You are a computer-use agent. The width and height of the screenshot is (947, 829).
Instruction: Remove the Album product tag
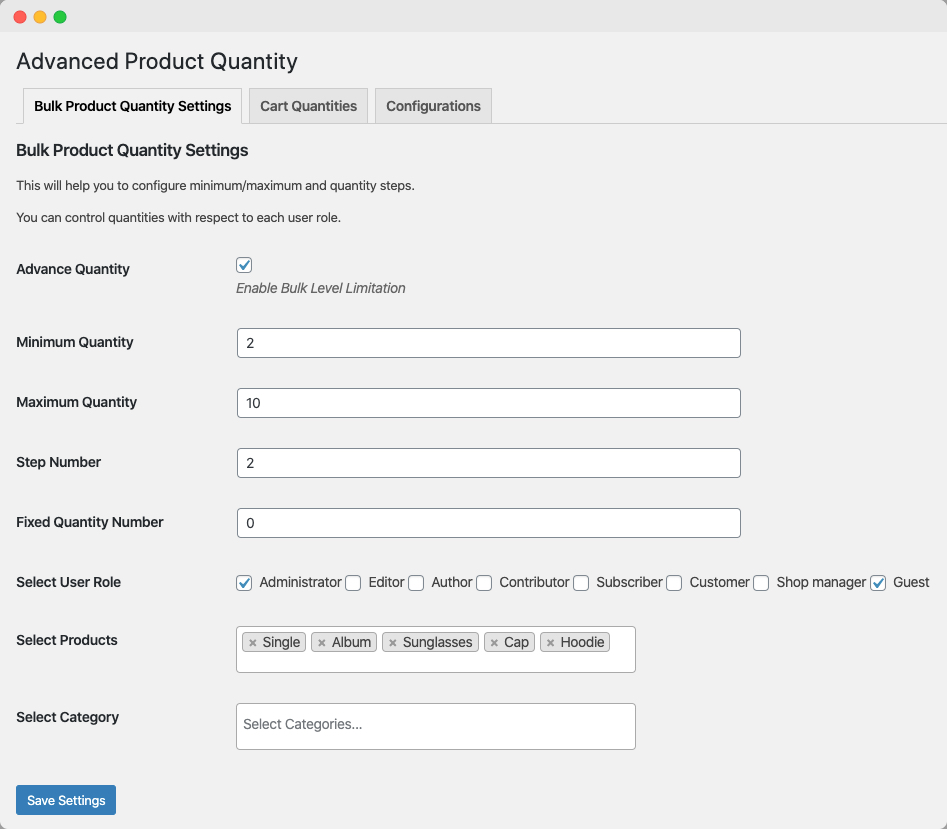tap(321, 642)
